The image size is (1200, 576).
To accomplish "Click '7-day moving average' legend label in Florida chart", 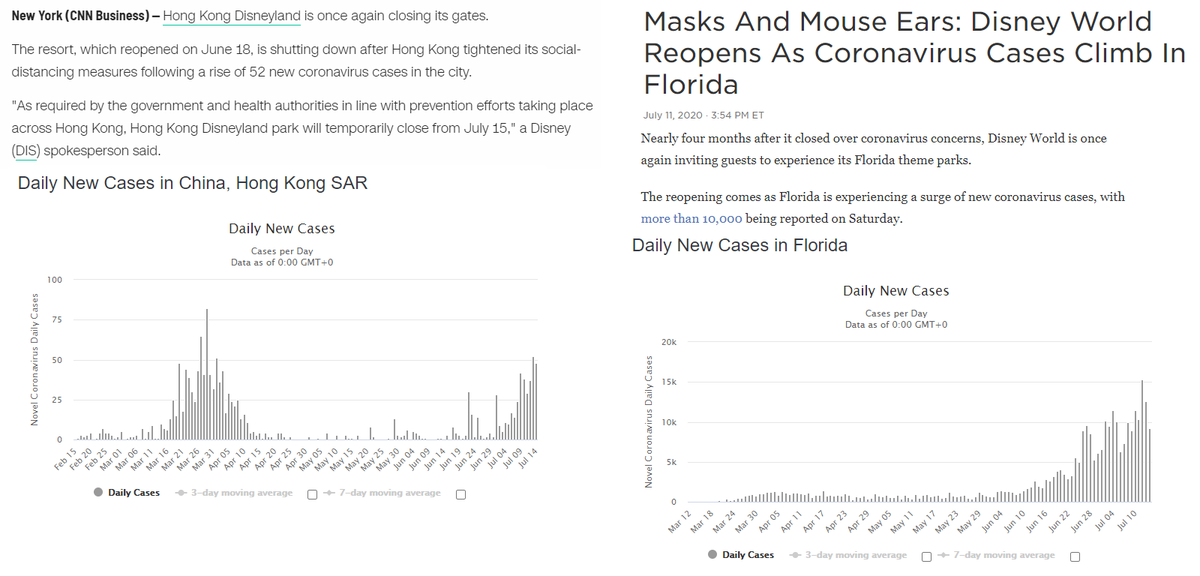I will pyautogui.click(x=1004, y=555).
